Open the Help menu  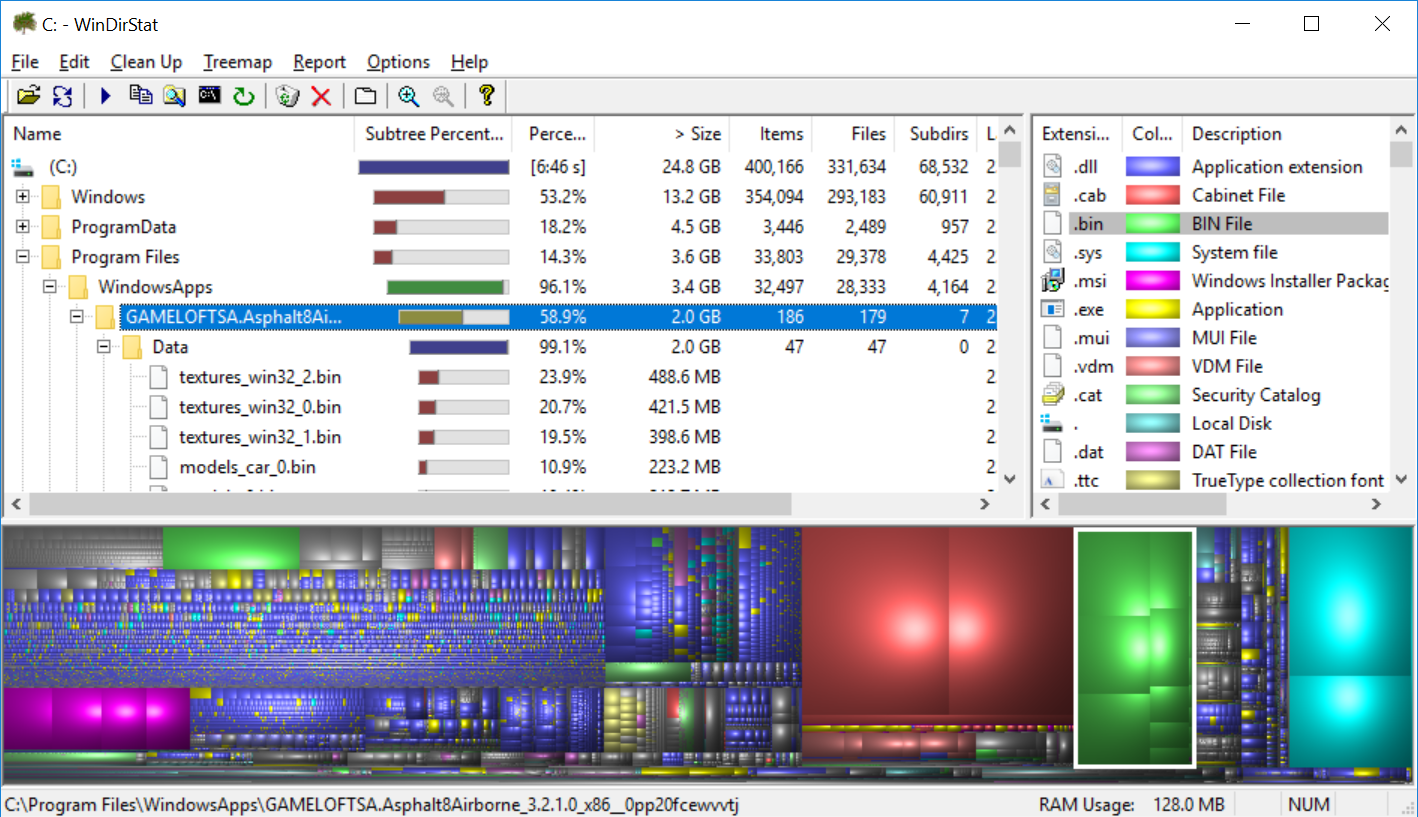coord(469,62)
